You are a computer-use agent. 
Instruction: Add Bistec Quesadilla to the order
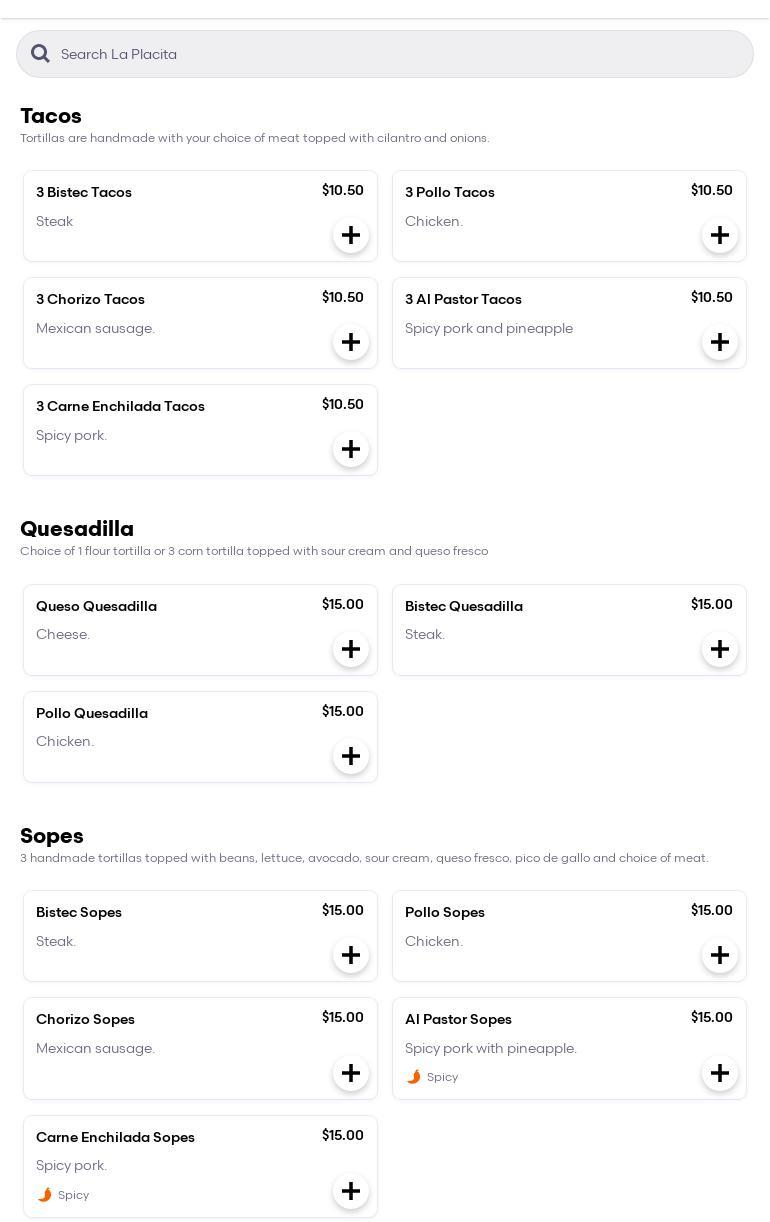720,650
